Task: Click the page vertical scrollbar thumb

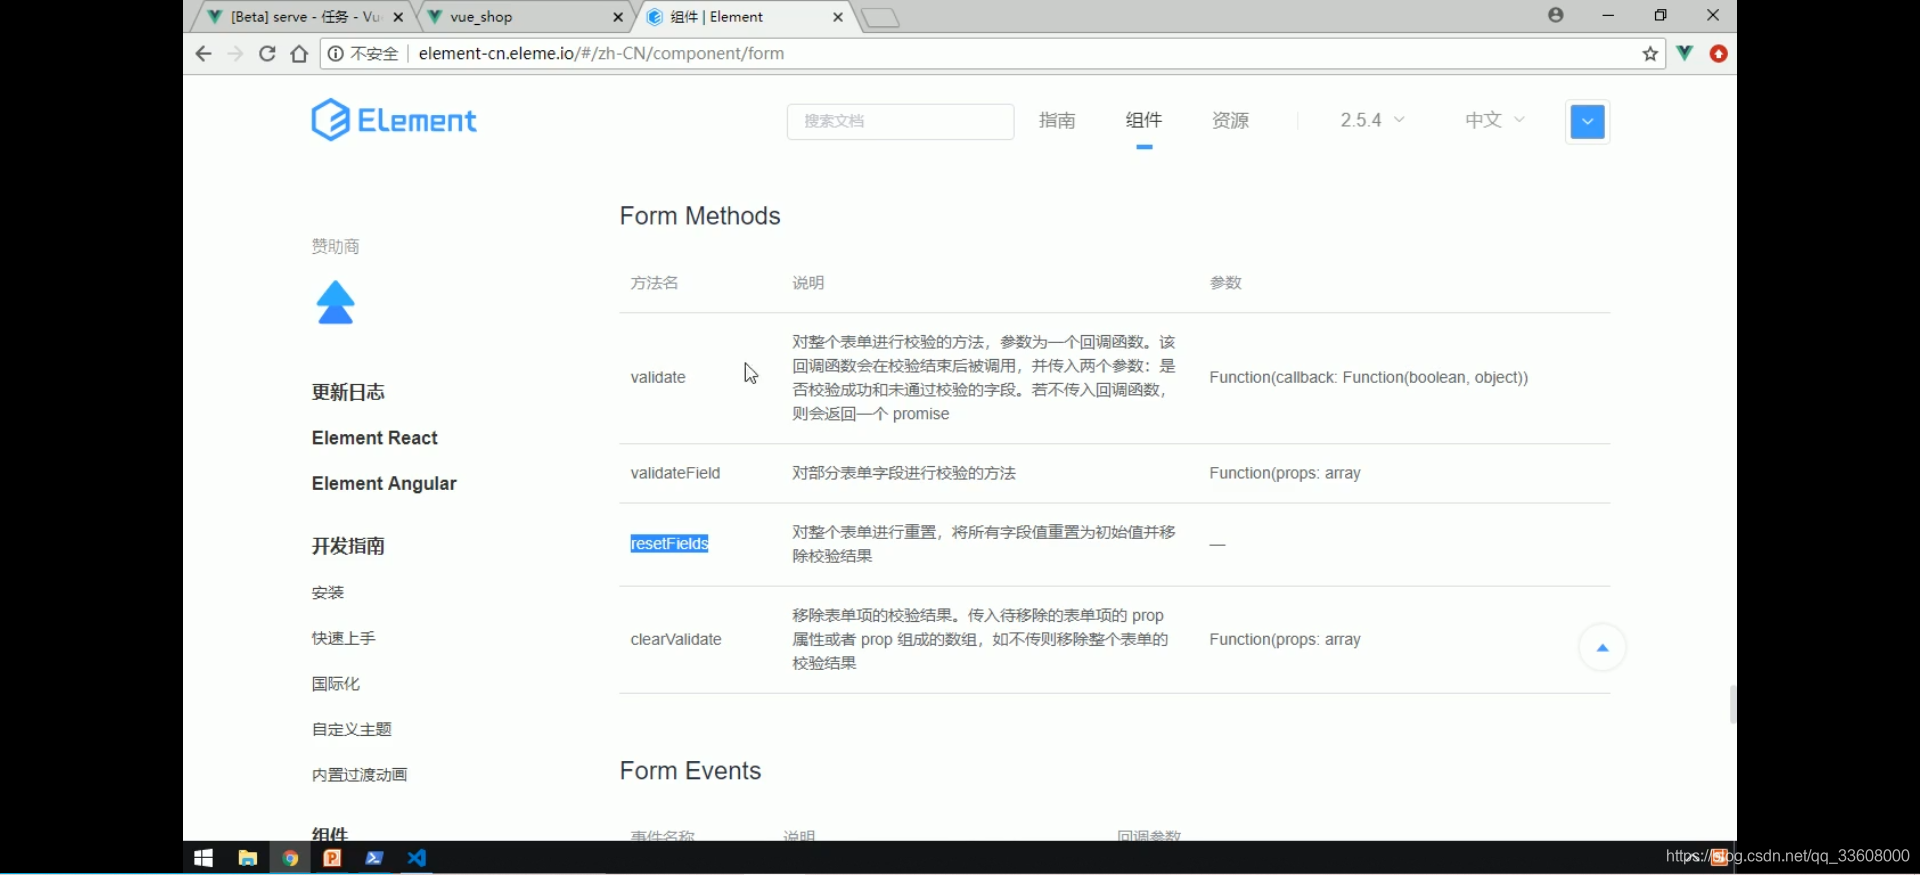Action: click(x=1732, y=704)
